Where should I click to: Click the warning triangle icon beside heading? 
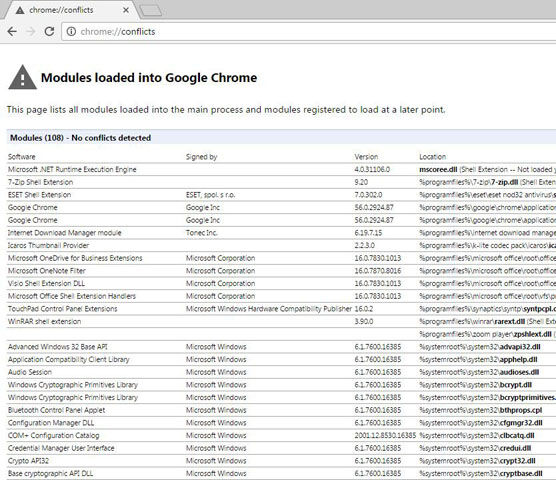coord(22,77)
